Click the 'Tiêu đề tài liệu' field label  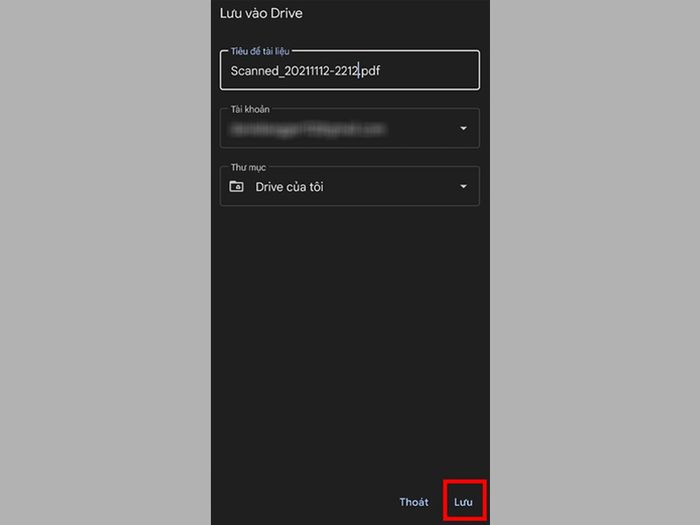click(x=260, y=51)
